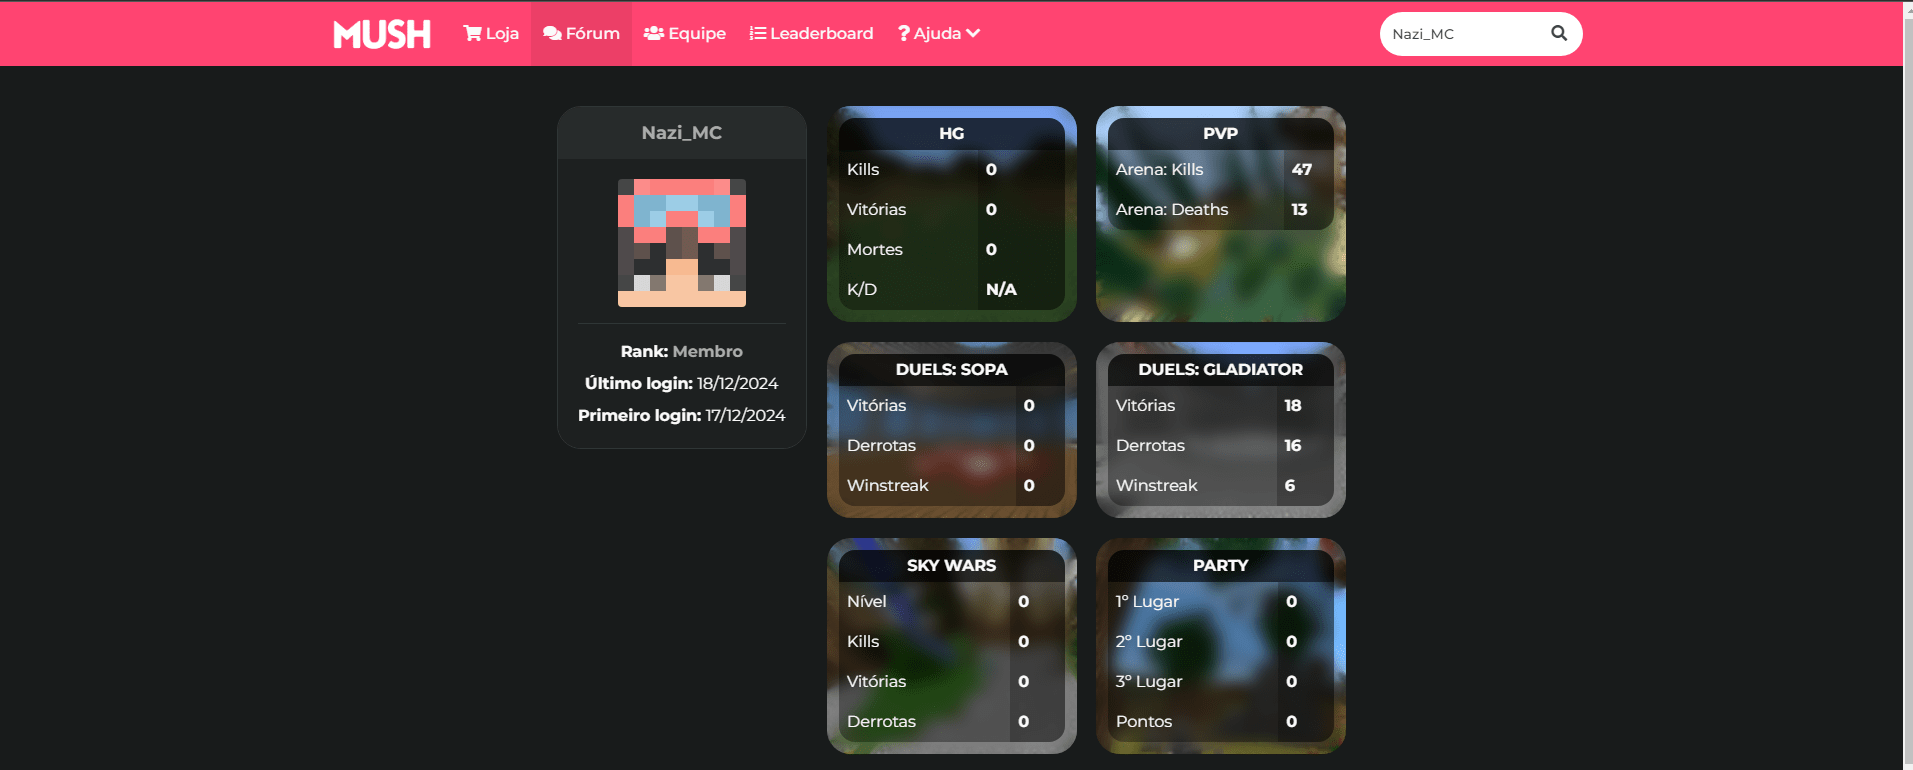Click the Gladiator Winstreak value 6
Image resolution: width=1913 pixels, height=770 pixels.
point(1290,485)
